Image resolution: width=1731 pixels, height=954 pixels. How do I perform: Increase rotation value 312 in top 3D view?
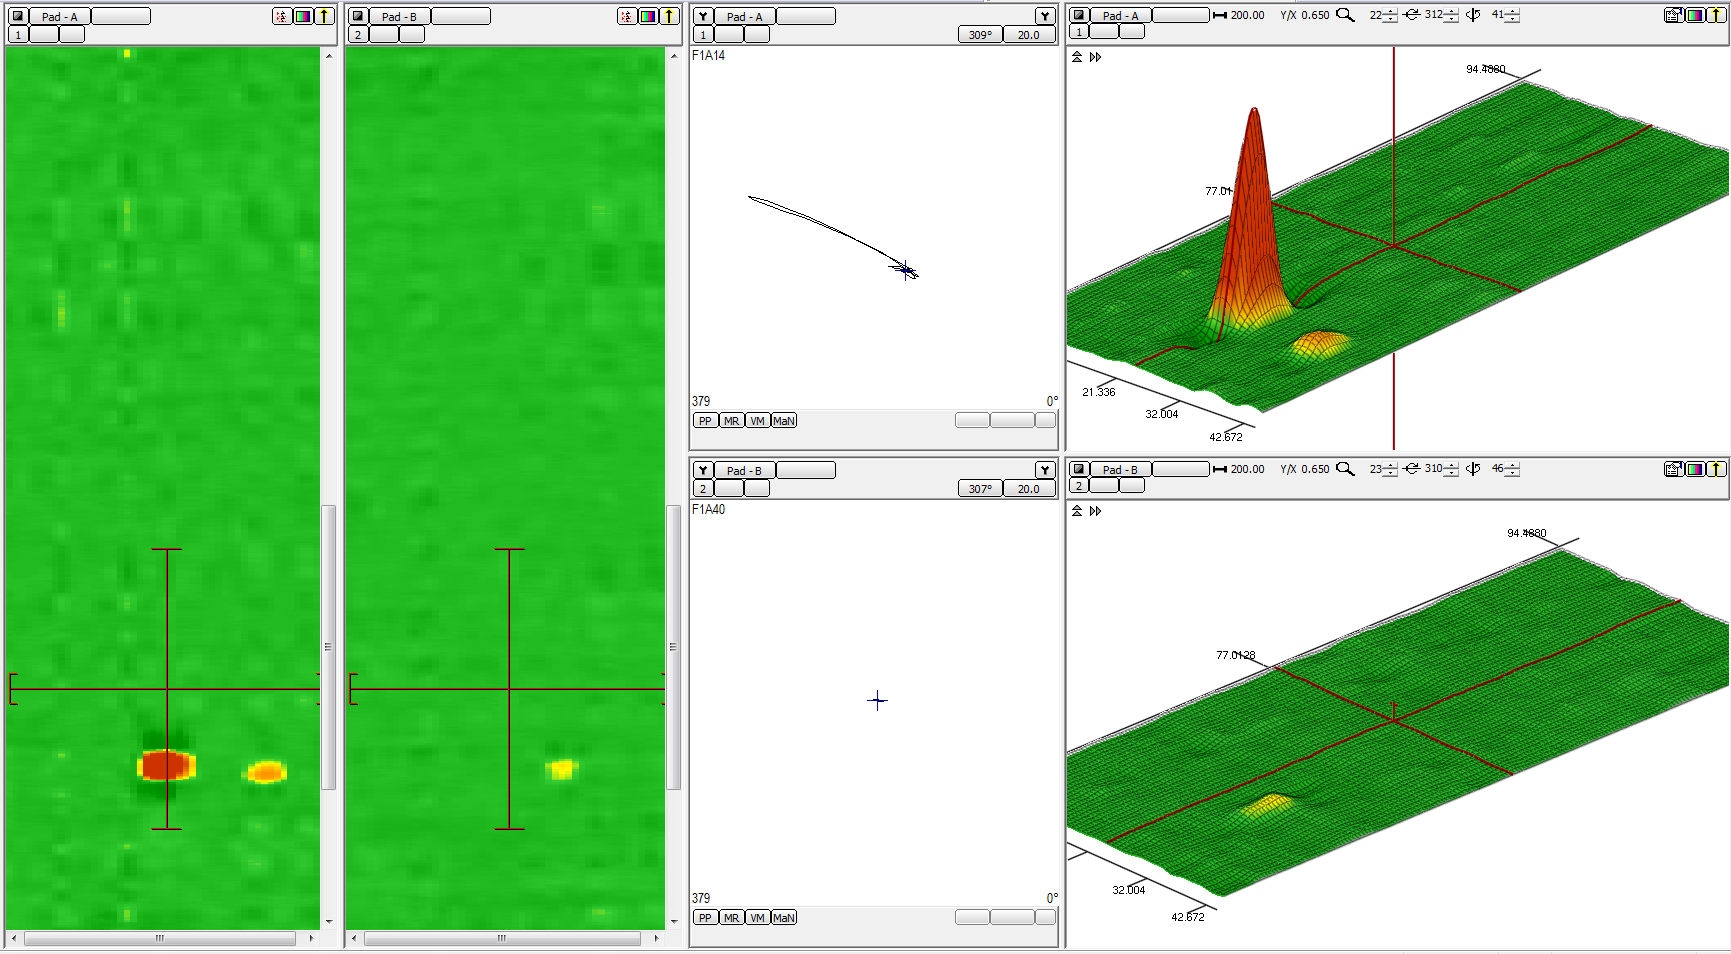[x=1452, y=11]
